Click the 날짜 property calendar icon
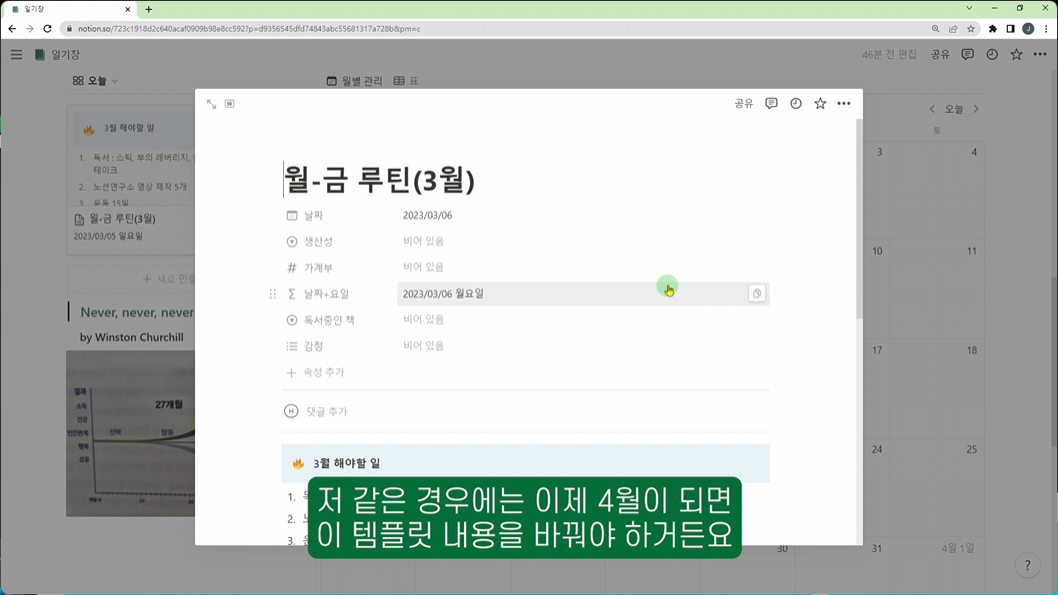Viewport: 1058px width, 595px height. click(x=291, y=215)
